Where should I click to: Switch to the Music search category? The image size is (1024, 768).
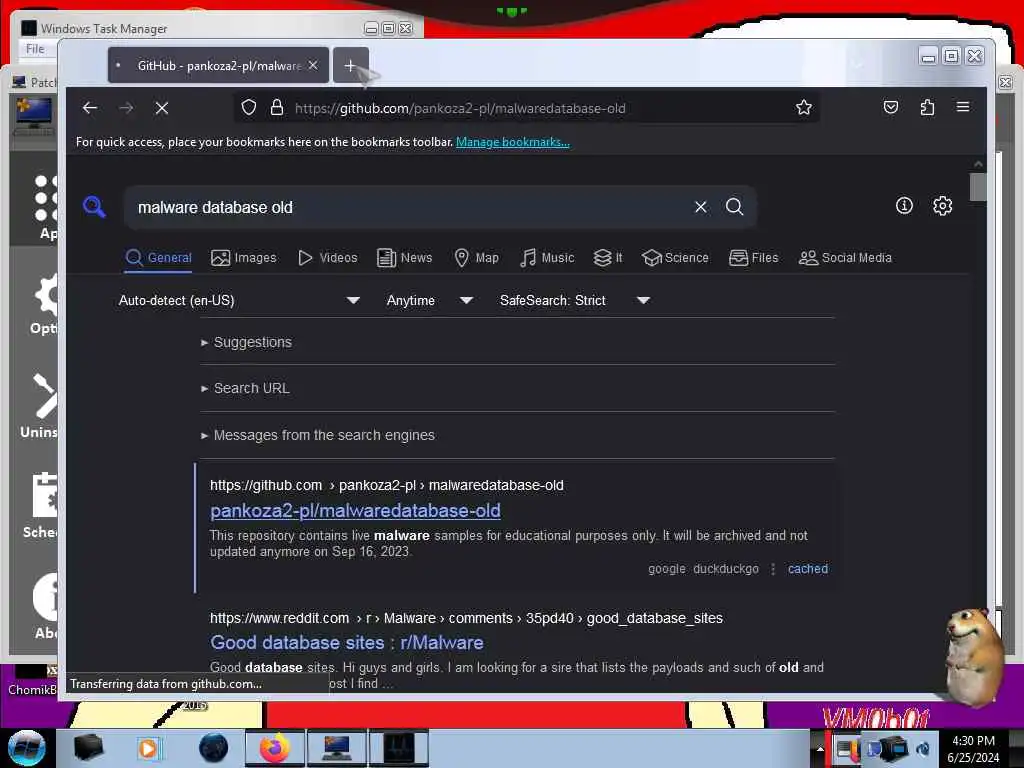[547, 258]
